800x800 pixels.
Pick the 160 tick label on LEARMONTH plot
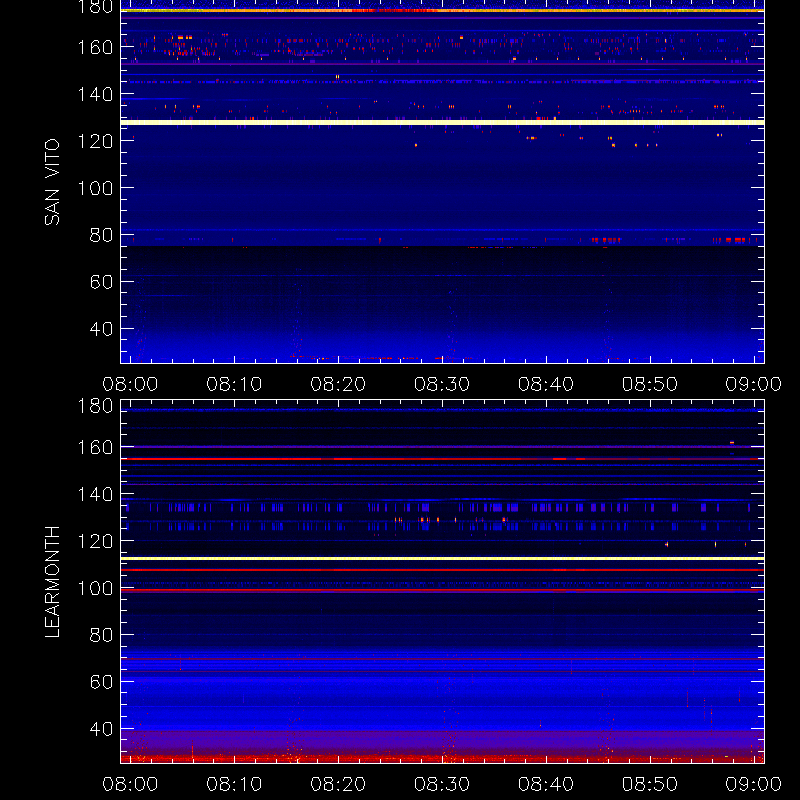[x=95, y=447]
